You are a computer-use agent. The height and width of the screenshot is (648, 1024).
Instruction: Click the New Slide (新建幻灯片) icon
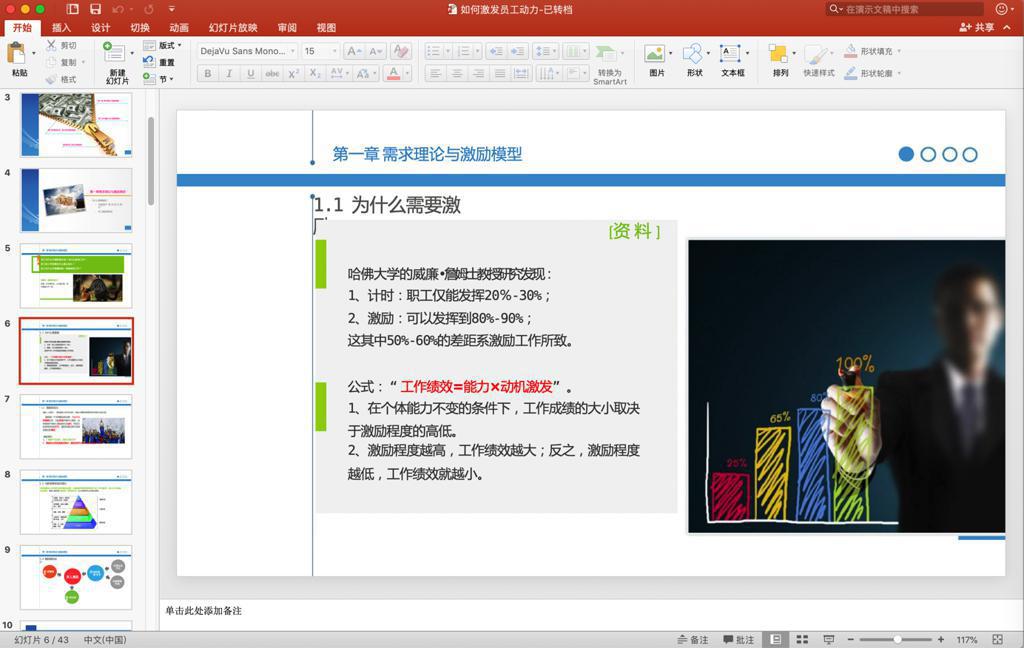coord(114,52)
